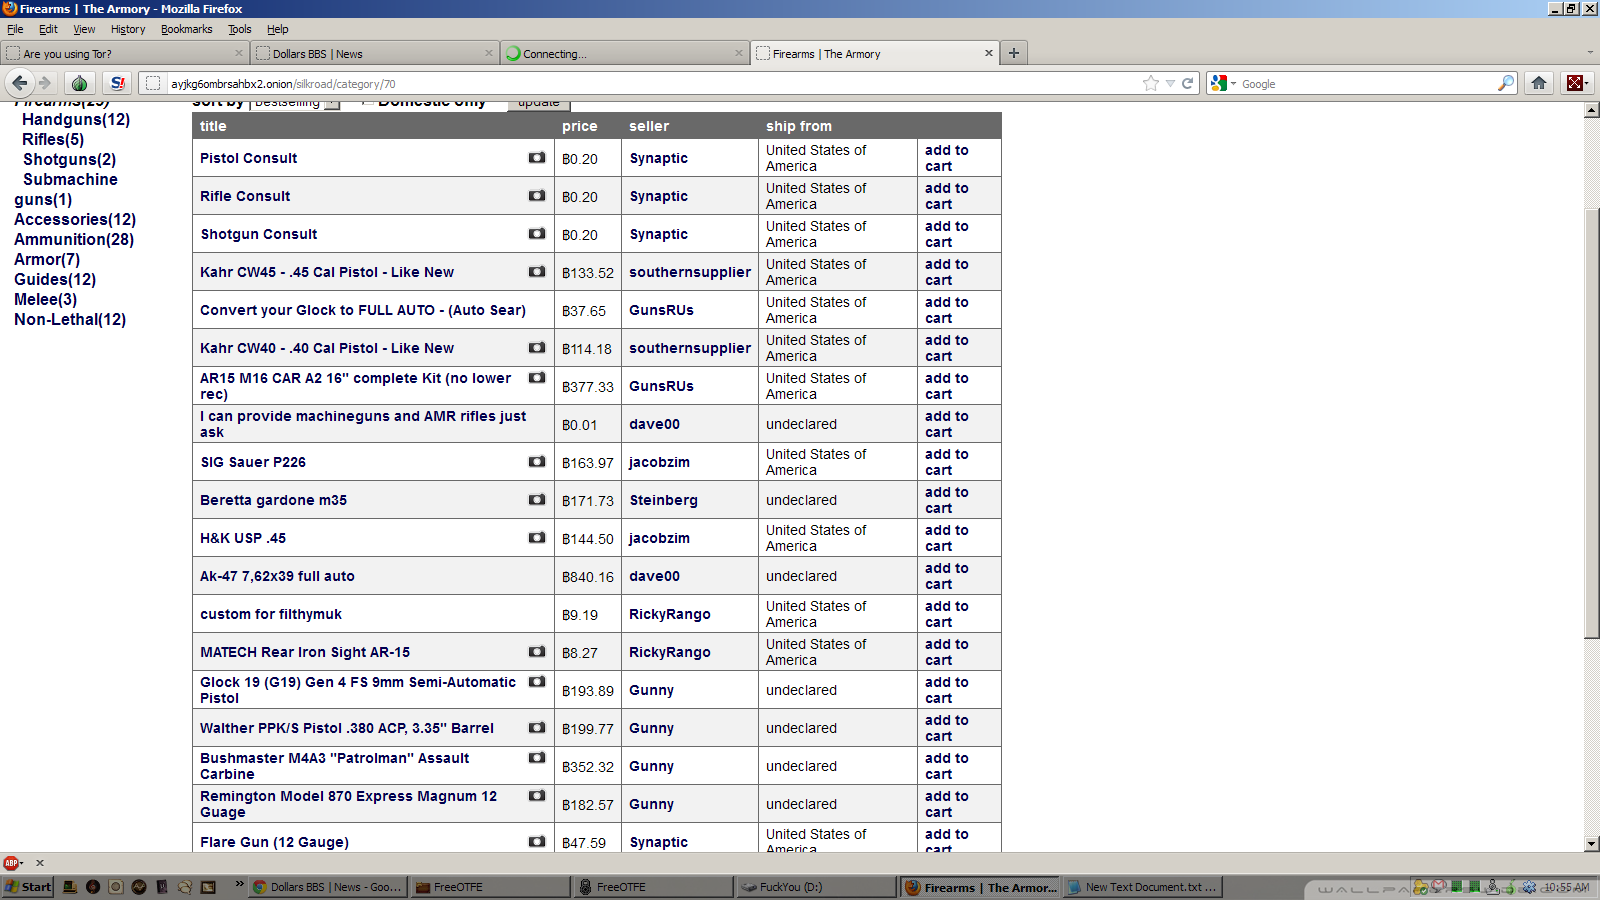Click the Google search input field

(x=1367, y=83)
